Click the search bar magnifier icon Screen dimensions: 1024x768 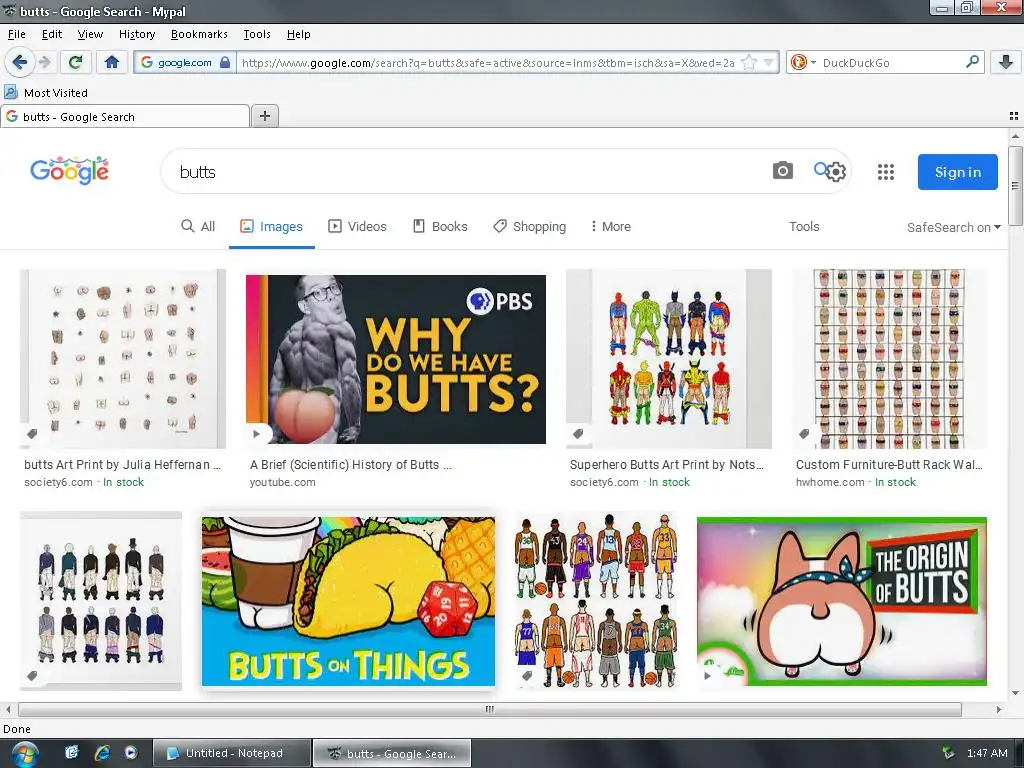[972, 62]
